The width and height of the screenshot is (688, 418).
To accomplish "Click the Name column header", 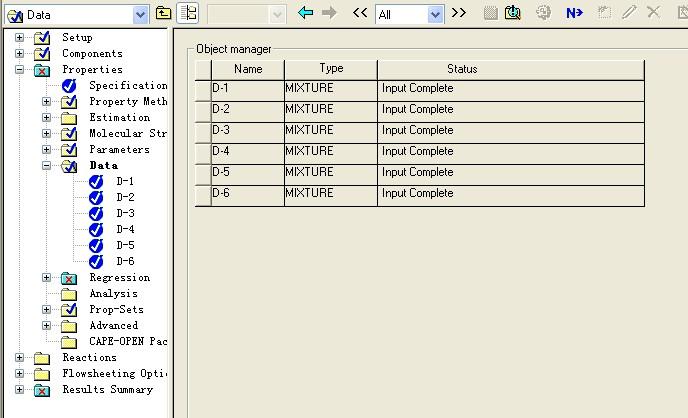I will [248, 69].
